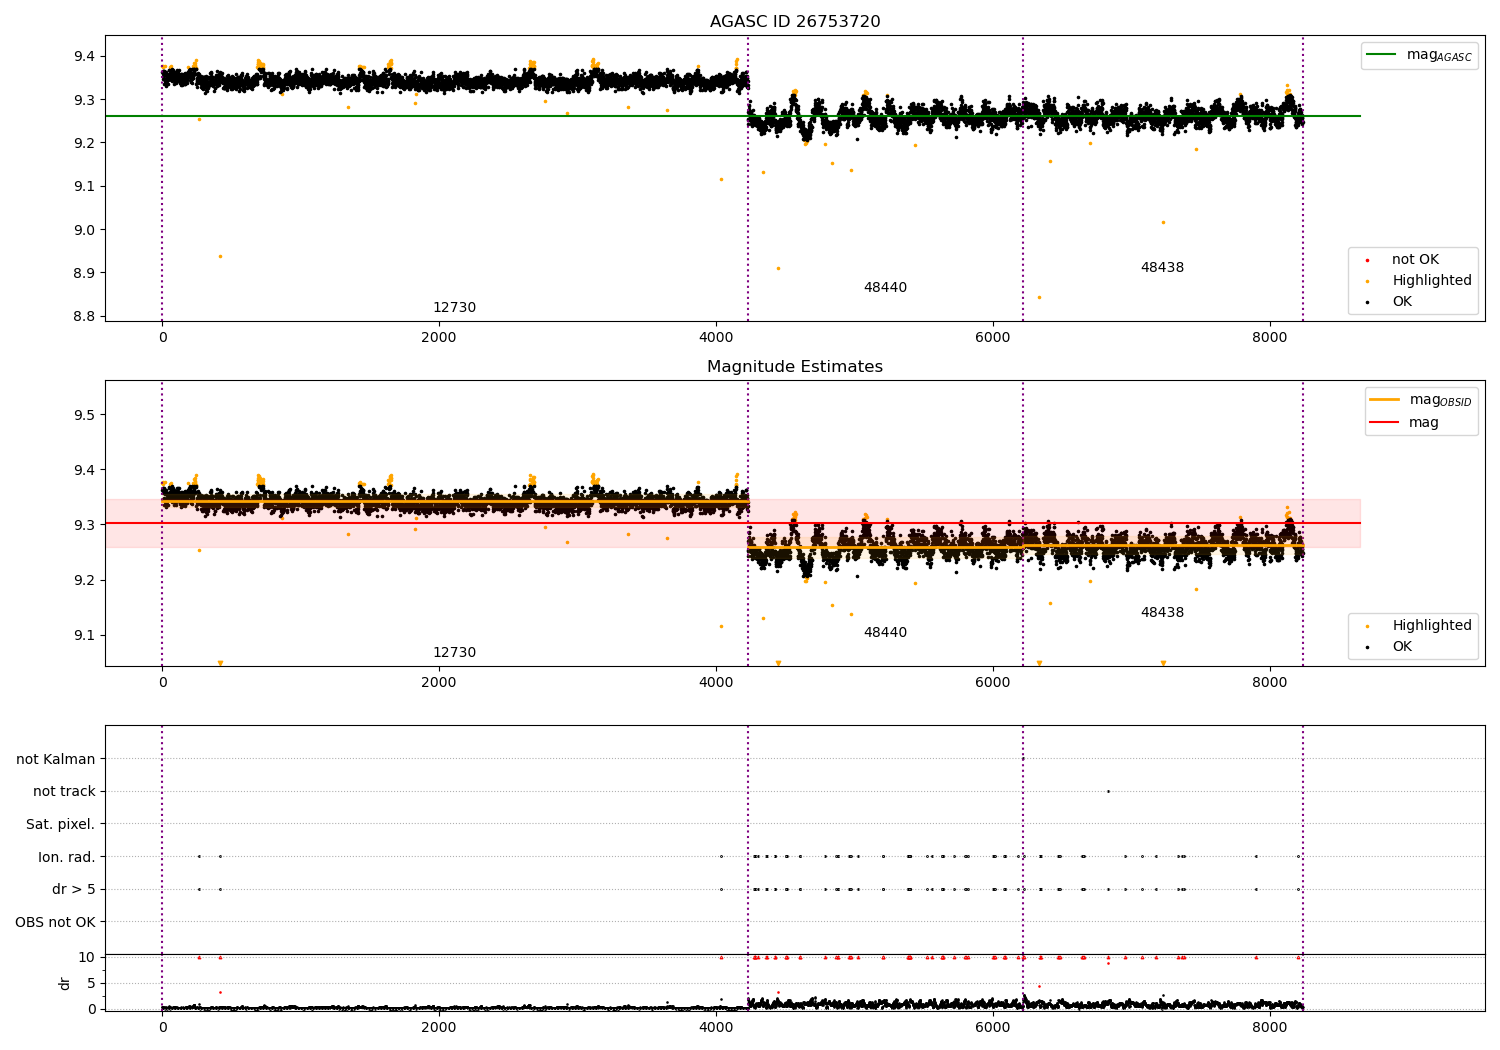Screen dimensions: 1500x1050
Task: Click the '9.1' y-axis tick in top plot
Action: tap(85, 187)
